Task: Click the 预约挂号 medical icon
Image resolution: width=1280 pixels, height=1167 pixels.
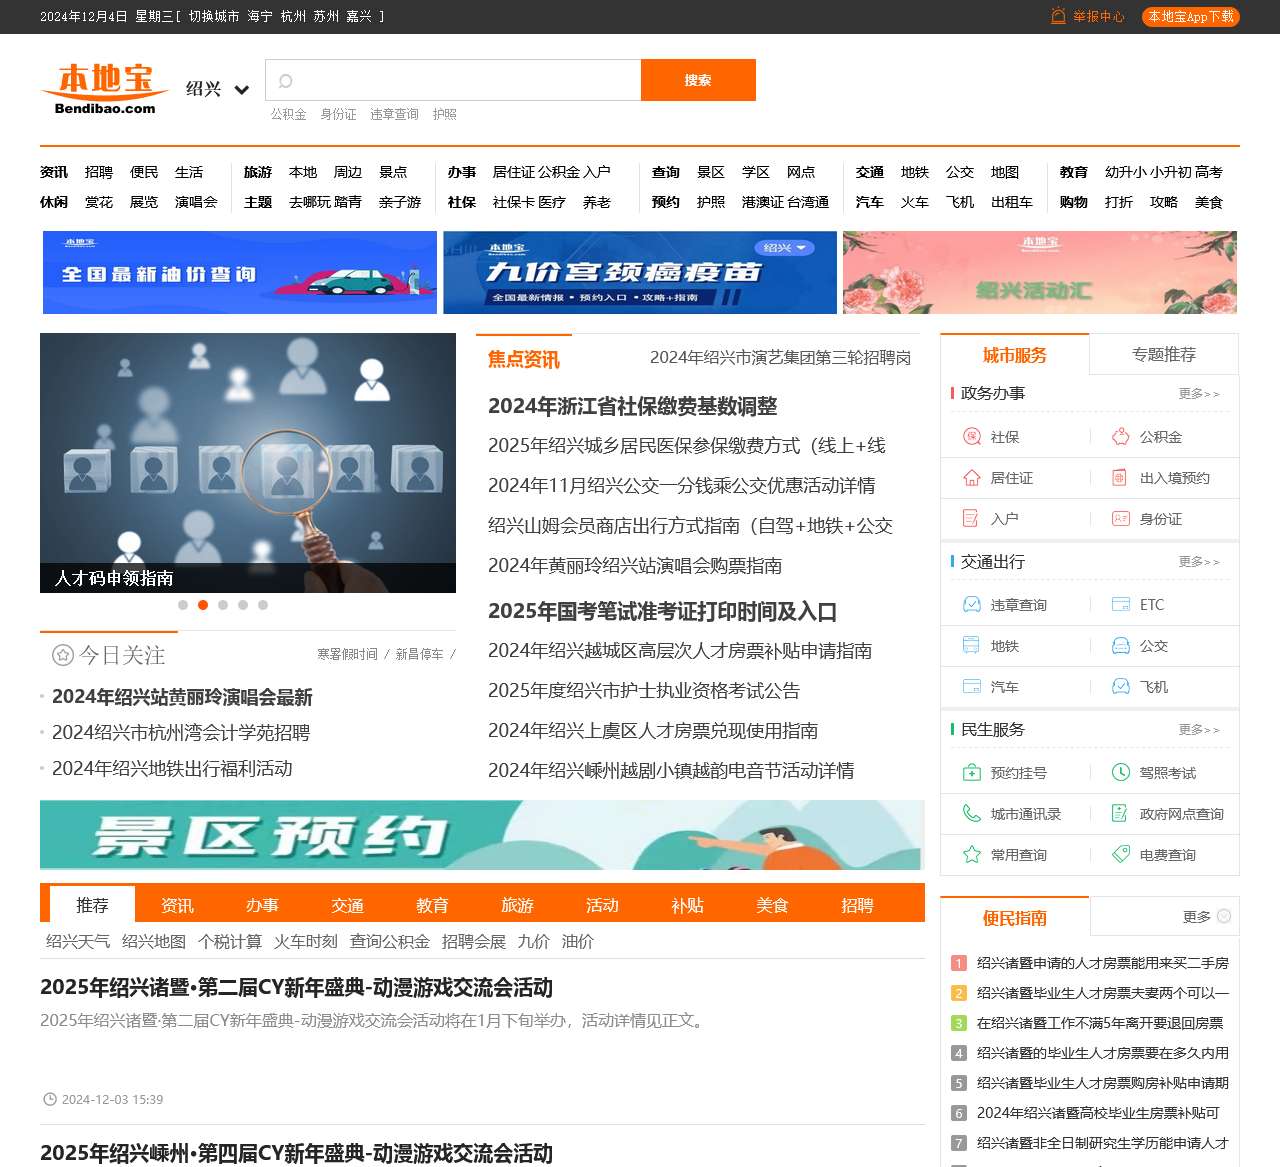Action: tap(971, 773)
